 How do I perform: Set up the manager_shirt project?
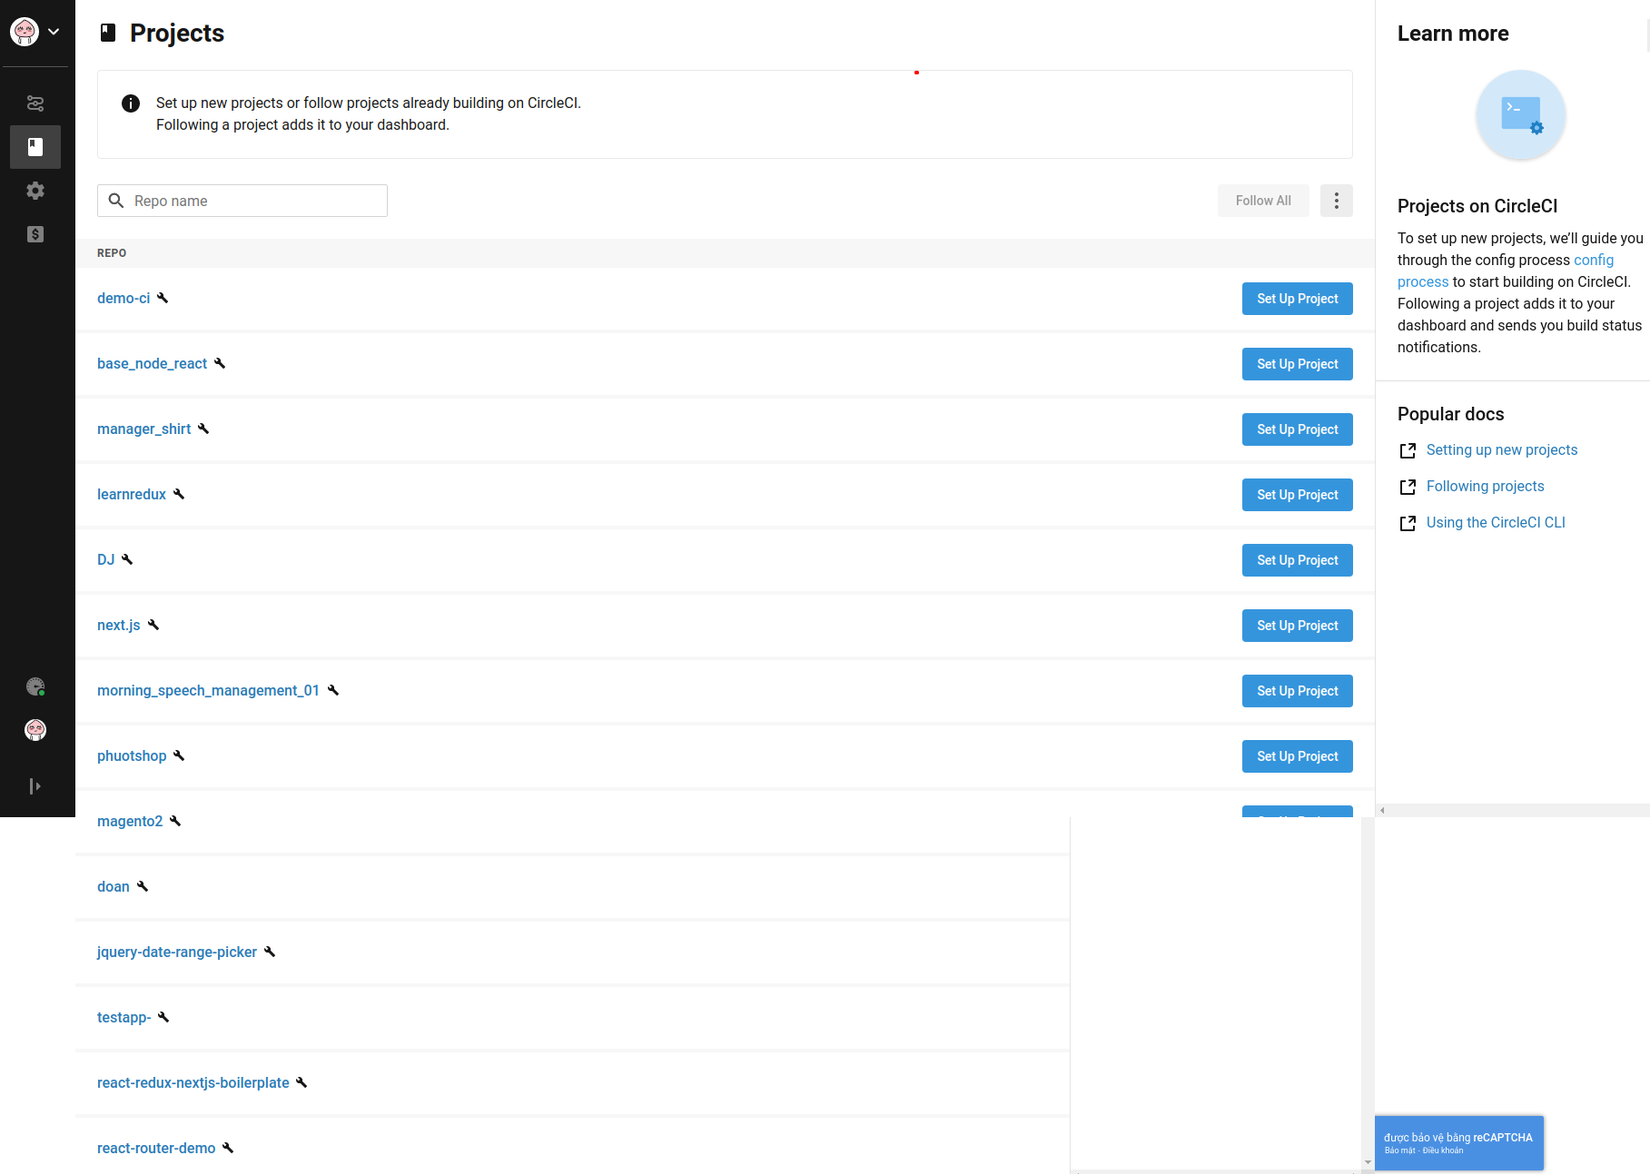pos(1297,430)
